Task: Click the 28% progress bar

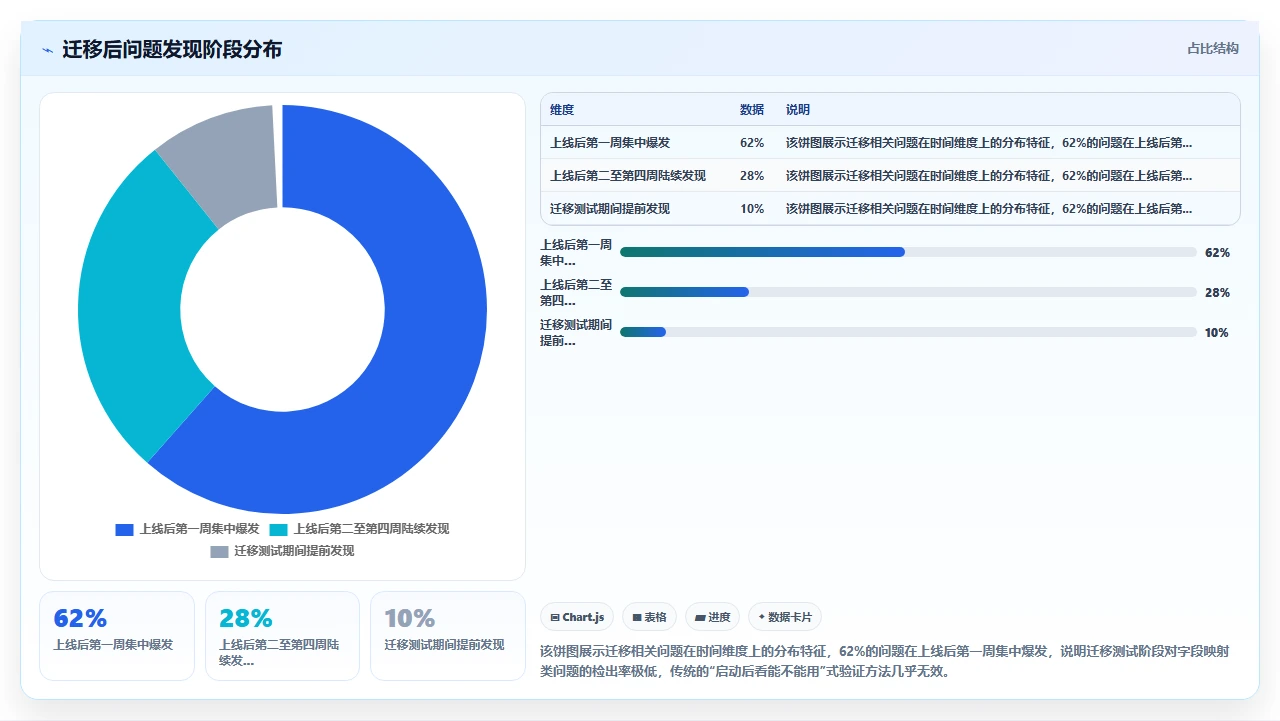Action: (x=908, y=292)
